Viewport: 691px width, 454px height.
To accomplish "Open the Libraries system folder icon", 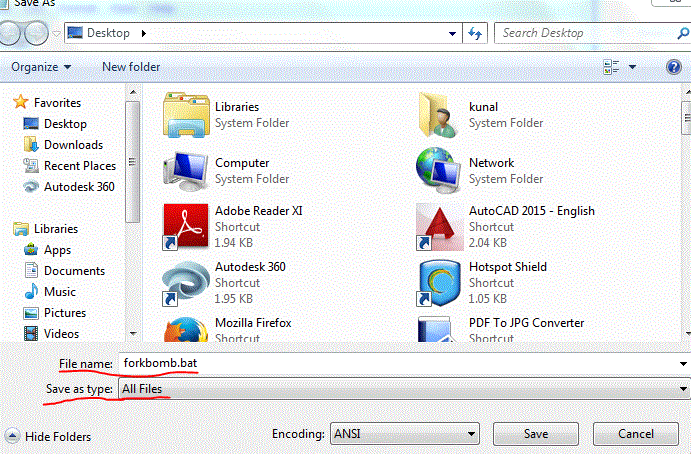I will coord(186,115).
